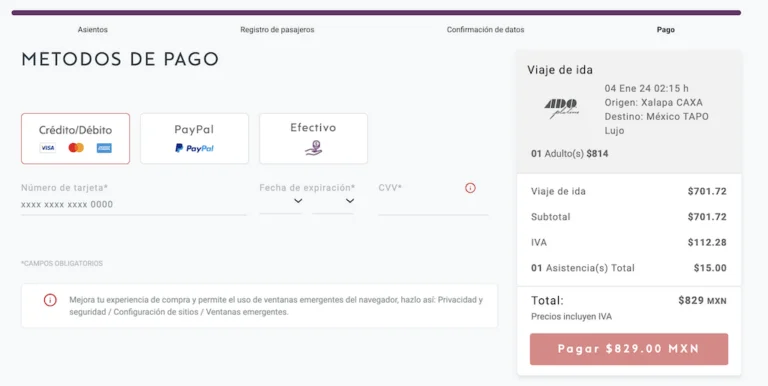
Task: Click Pagar $829.00 MXN button
Action: tap(629, 349)
